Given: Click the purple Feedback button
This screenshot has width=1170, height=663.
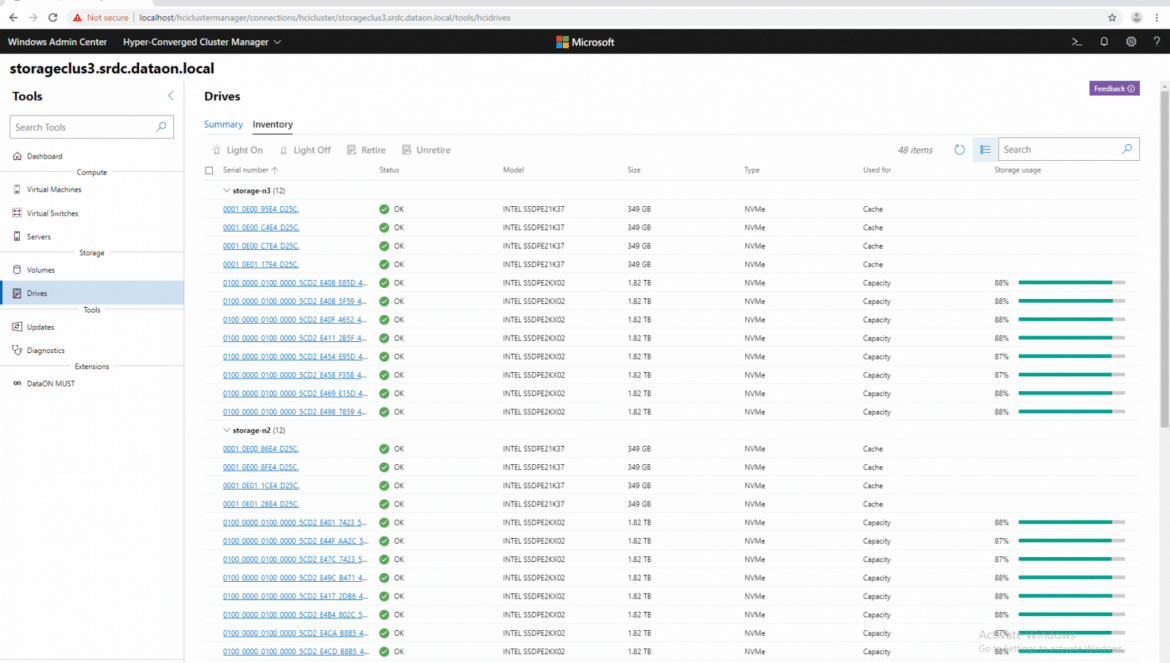Looking at the screenshot, I should 1114,89.
